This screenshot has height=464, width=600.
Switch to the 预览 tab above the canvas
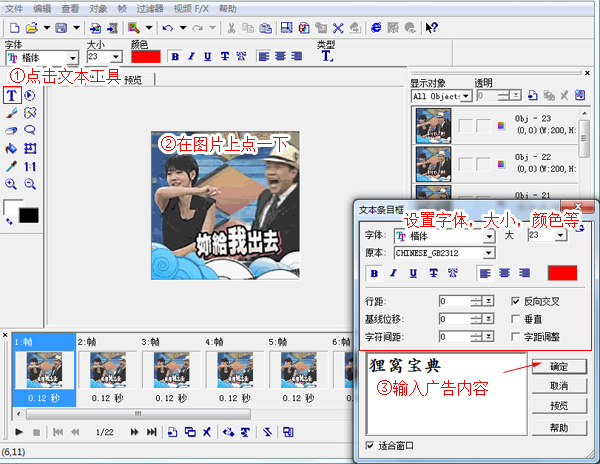tap(133, 80)
